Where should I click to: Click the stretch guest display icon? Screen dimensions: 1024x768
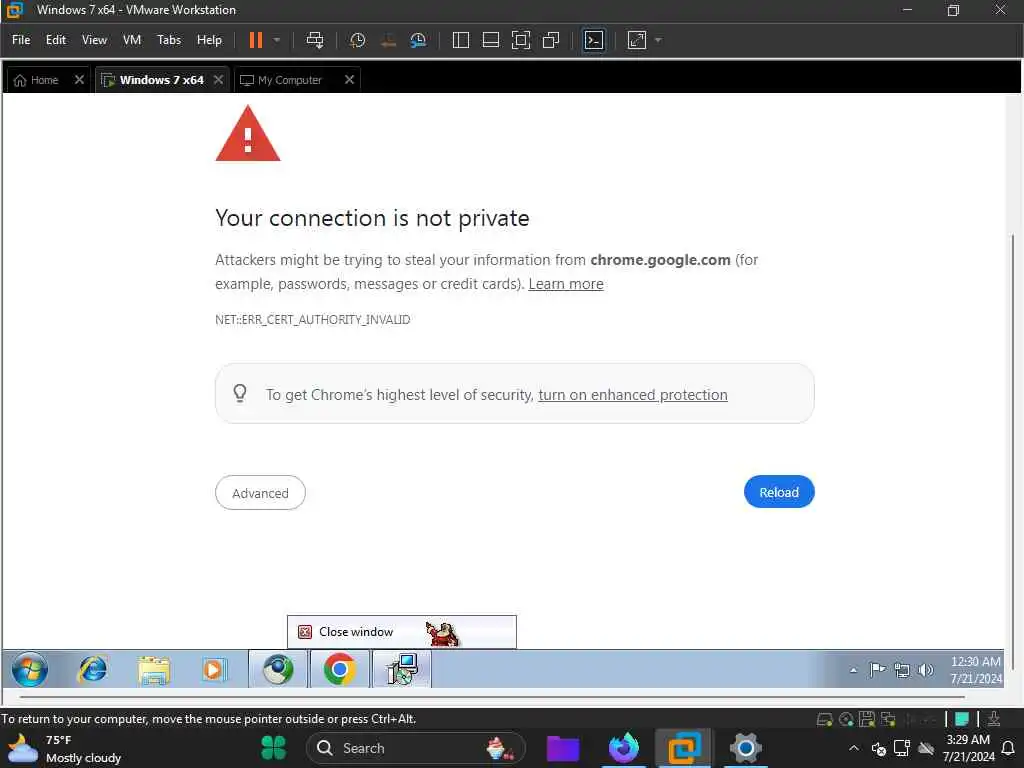(637, 40)
